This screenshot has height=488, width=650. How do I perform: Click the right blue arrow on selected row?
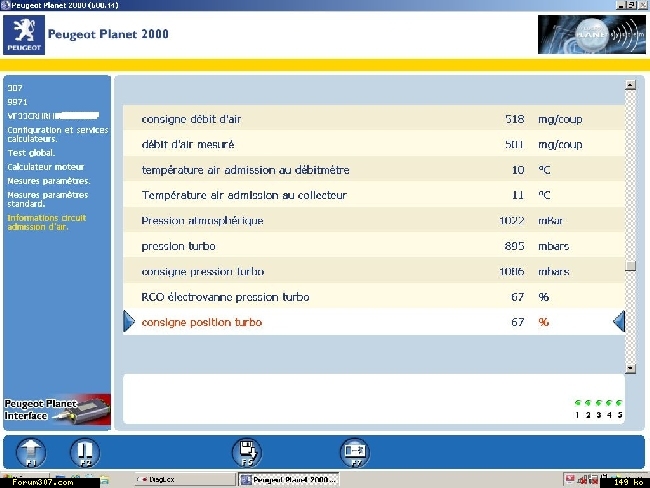click(619, 322)
